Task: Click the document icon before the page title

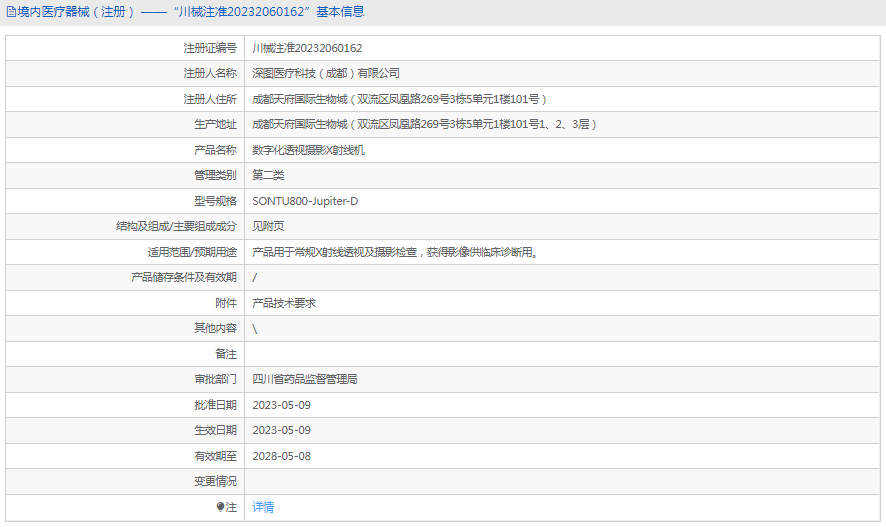Action: 11,12
